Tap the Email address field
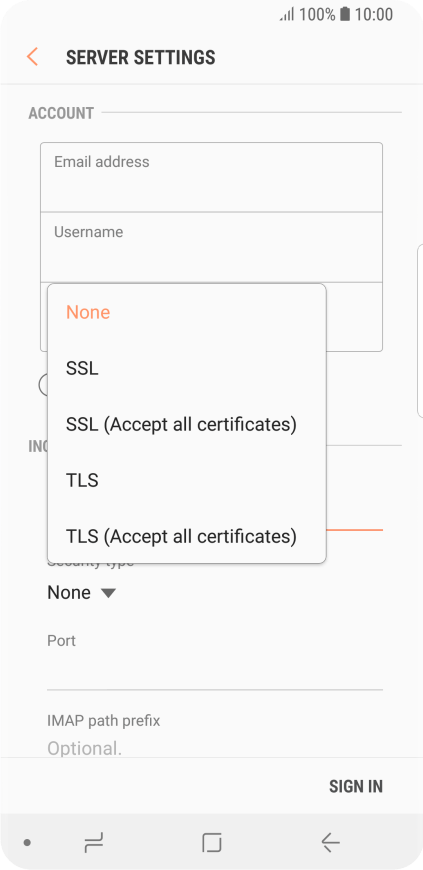Viewport: 423px width, 870px height. [212, 177]
